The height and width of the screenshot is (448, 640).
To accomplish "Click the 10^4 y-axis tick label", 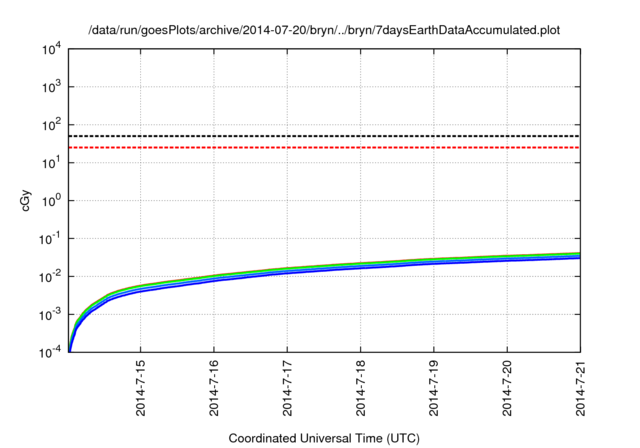I will click(x=51, y=49).
